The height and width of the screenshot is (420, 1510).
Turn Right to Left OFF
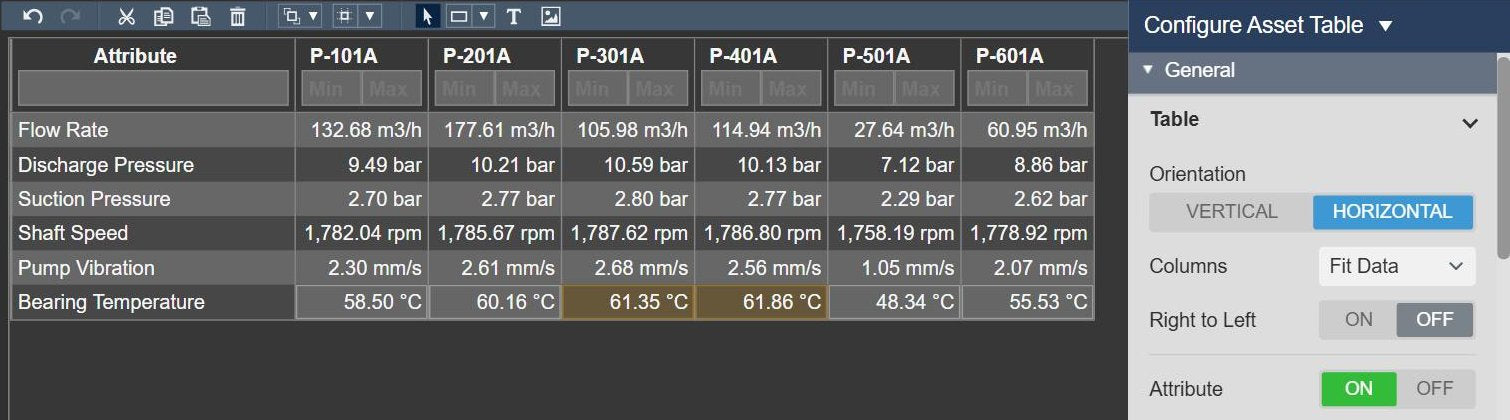point(1434,320)
